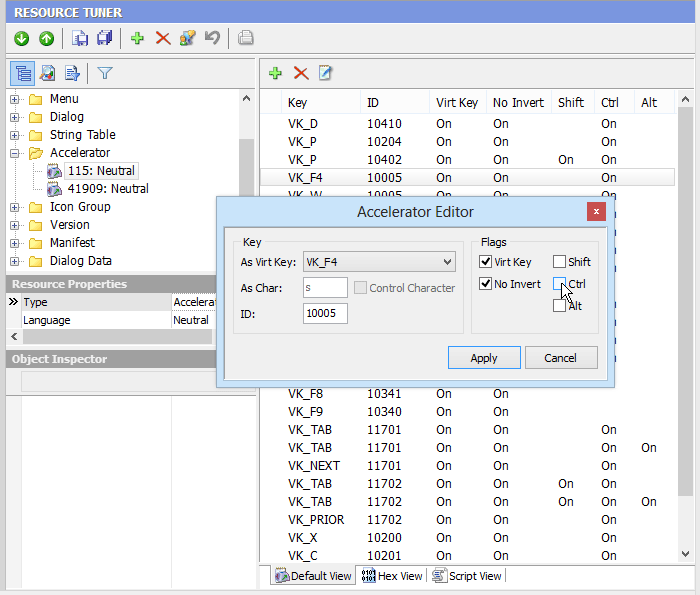Click the search resources magnifier icon

coord(47,73)
